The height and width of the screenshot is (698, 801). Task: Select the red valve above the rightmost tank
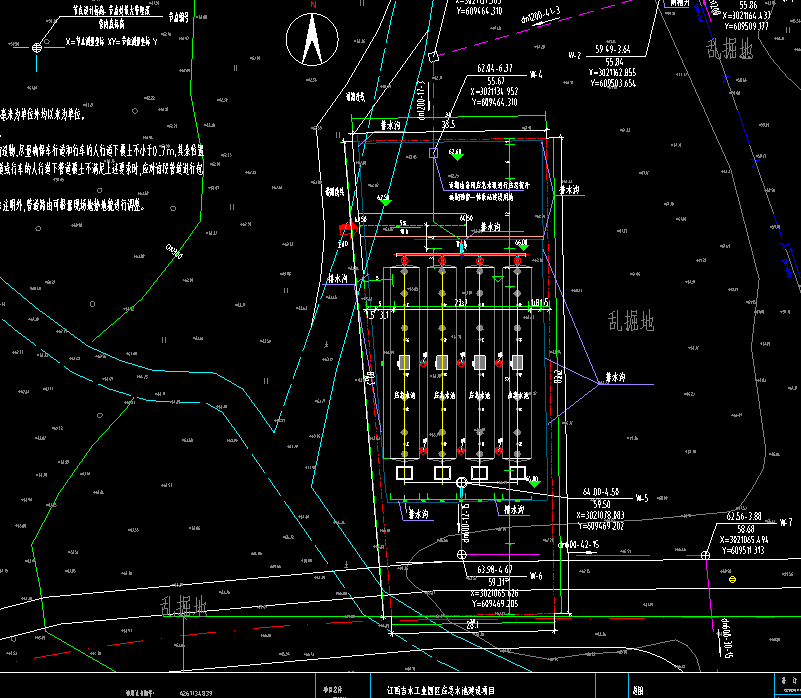click(x=517, y=261)
